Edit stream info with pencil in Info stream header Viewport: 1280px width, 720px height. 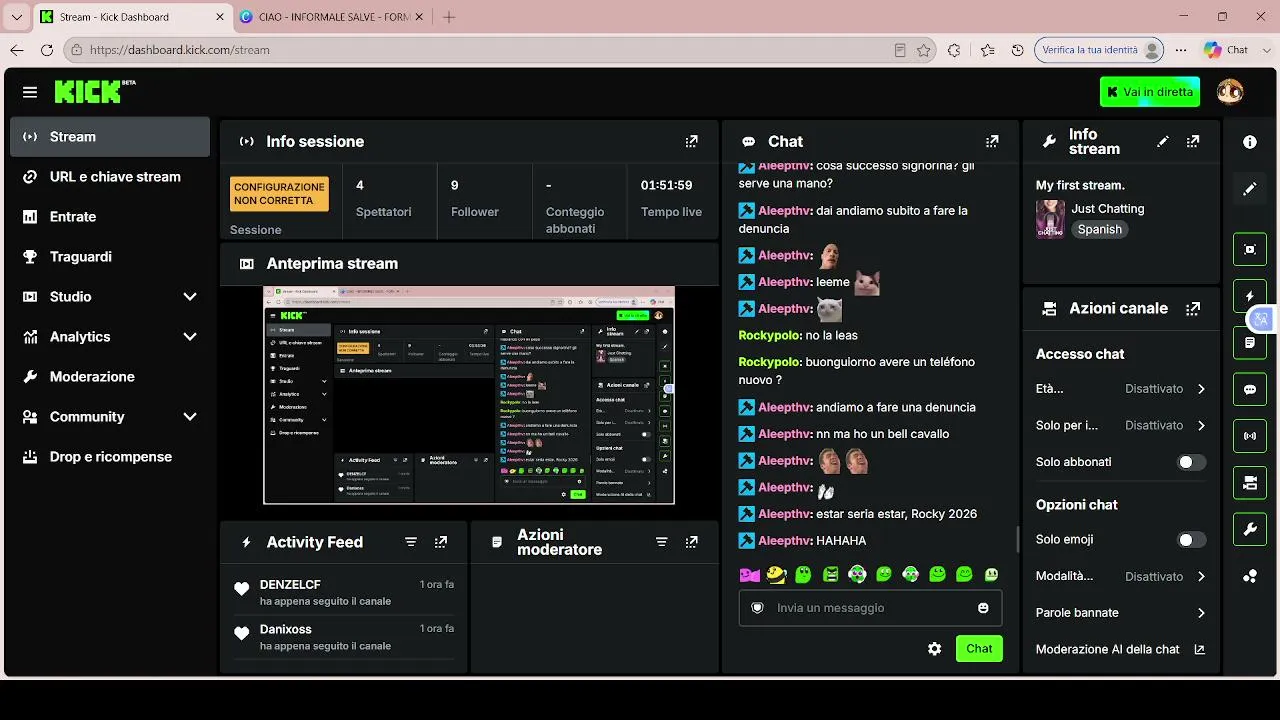coord(1162,142)
